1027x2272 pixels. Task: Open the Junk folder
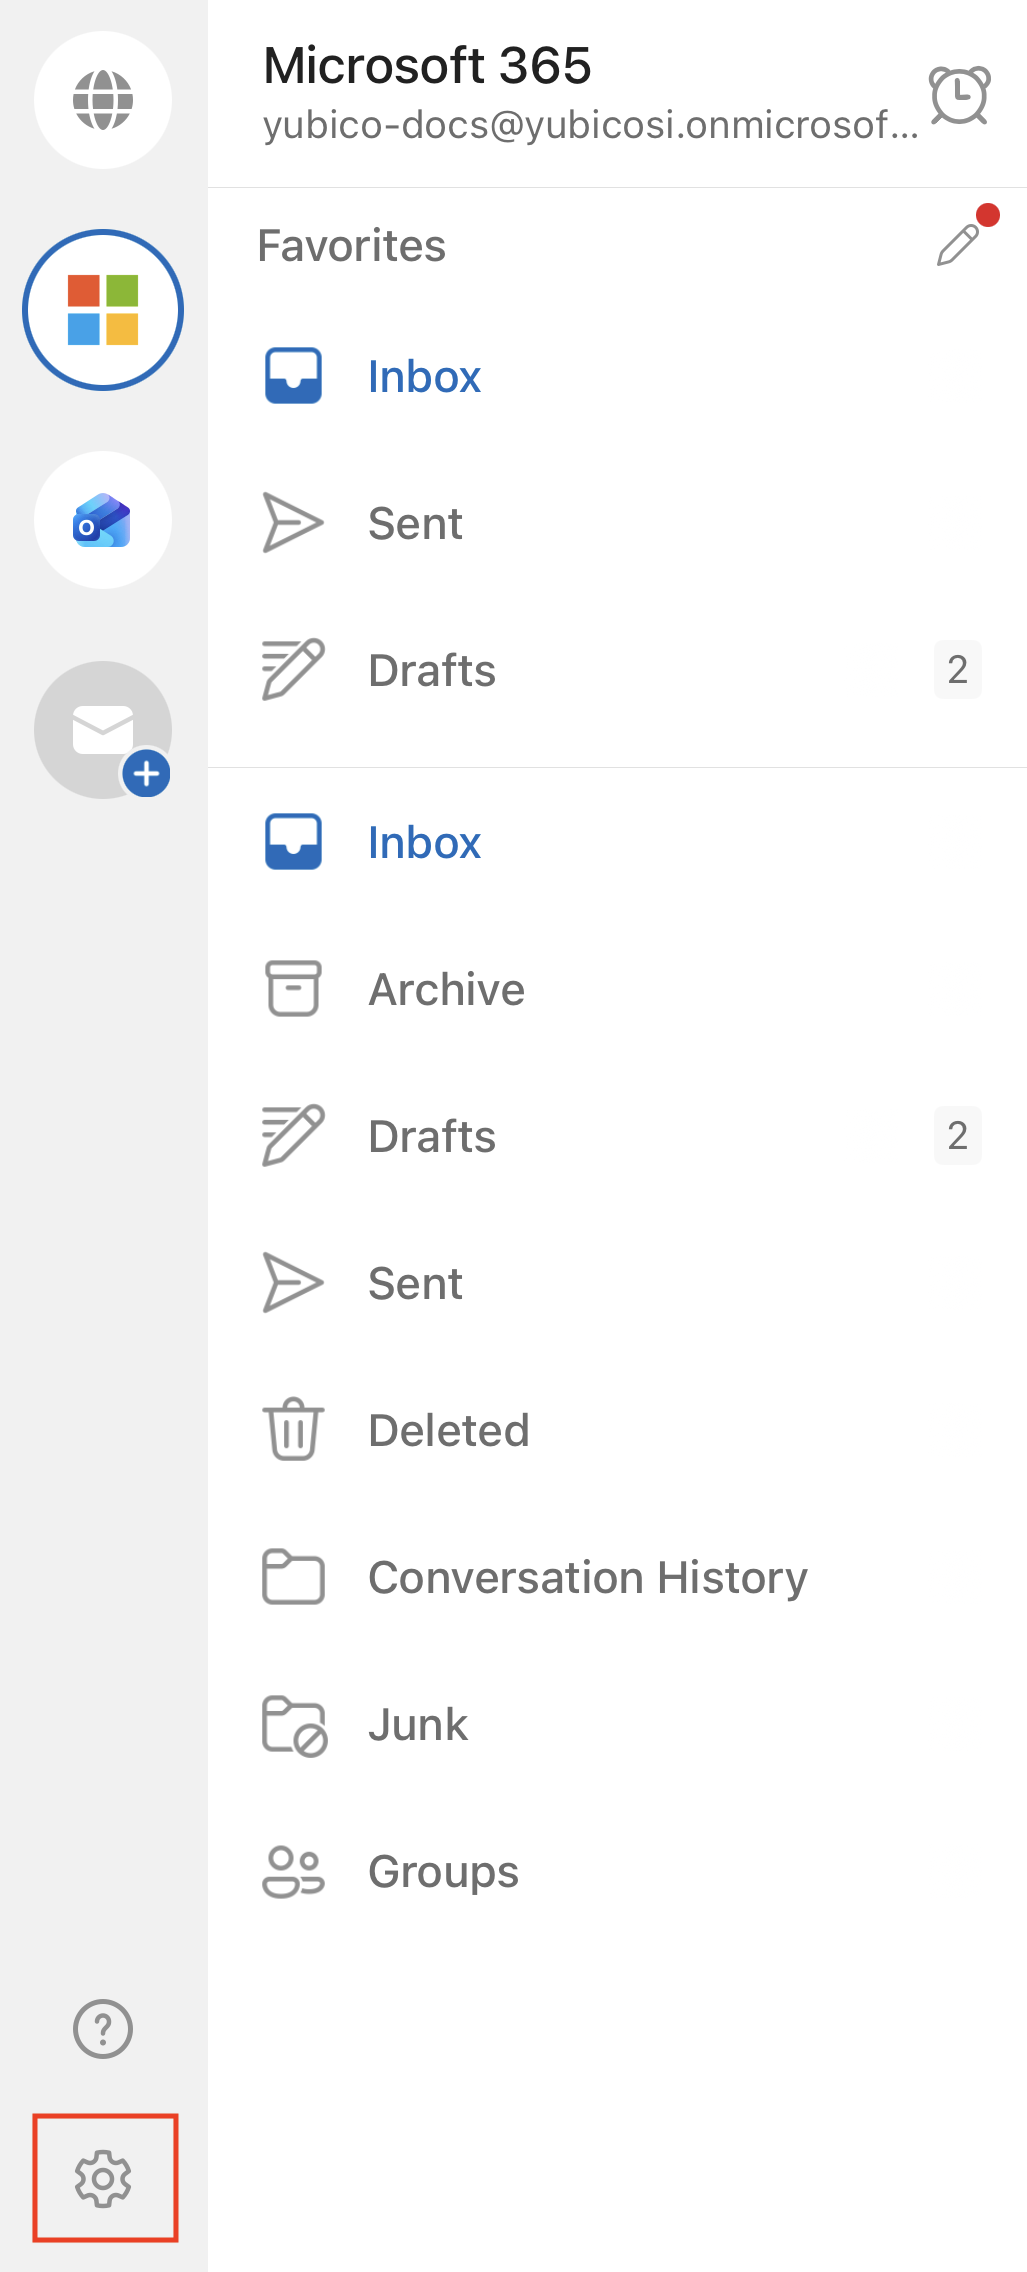coord(417,1725)
